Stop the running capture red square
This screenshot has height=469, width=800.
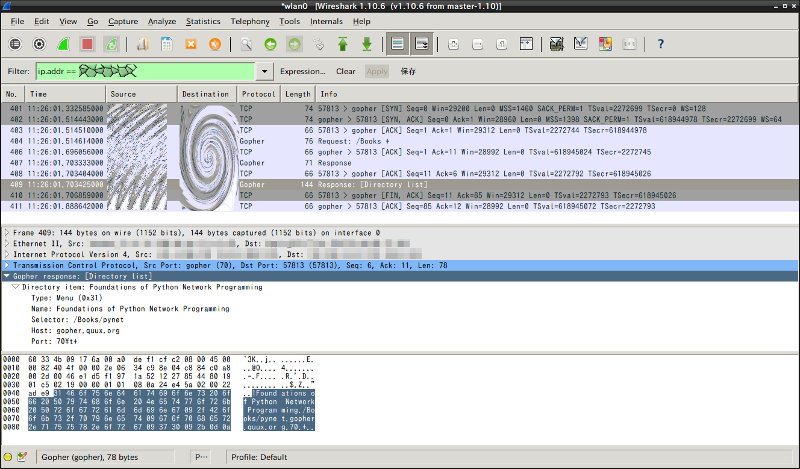(x=87, y=44)
